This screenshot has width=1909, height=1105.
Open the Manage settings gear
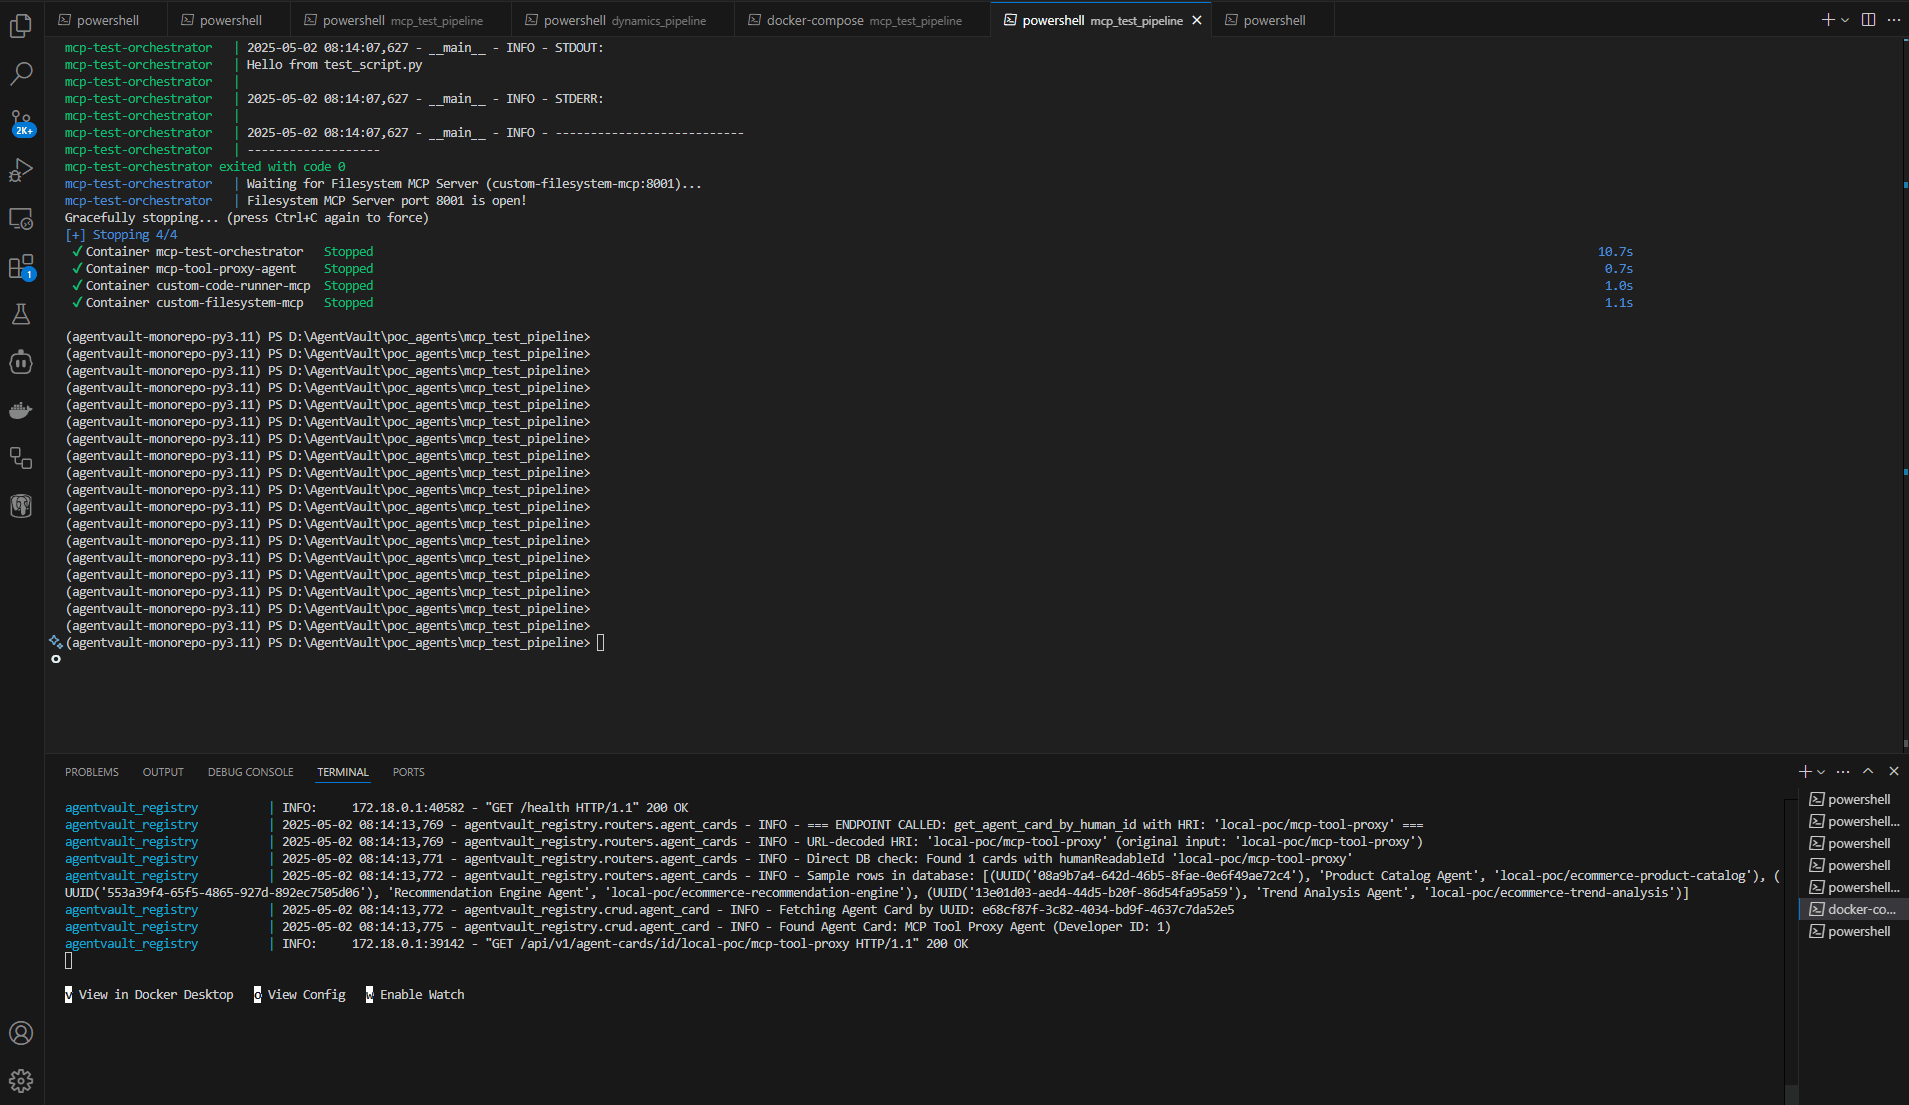click(21, 1081)
